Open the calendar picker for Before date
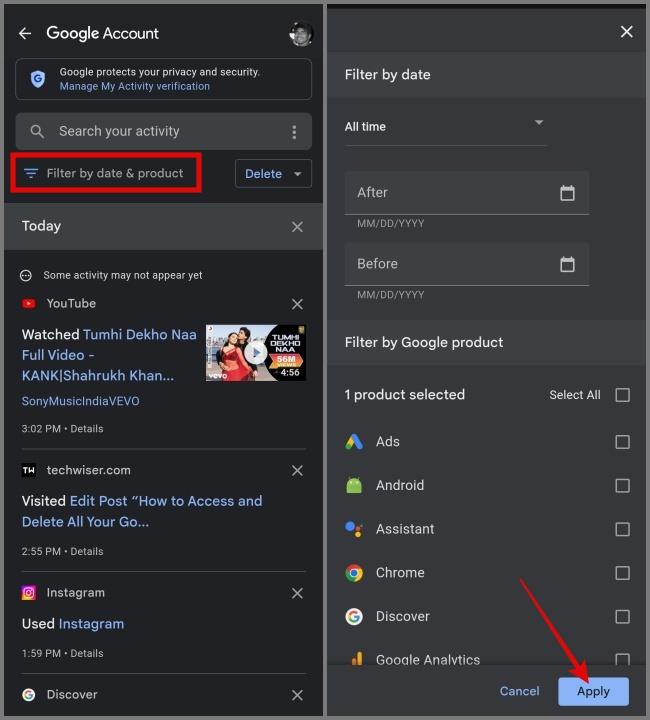This screenshot has width=650, height=720. (x=567, y=264)
